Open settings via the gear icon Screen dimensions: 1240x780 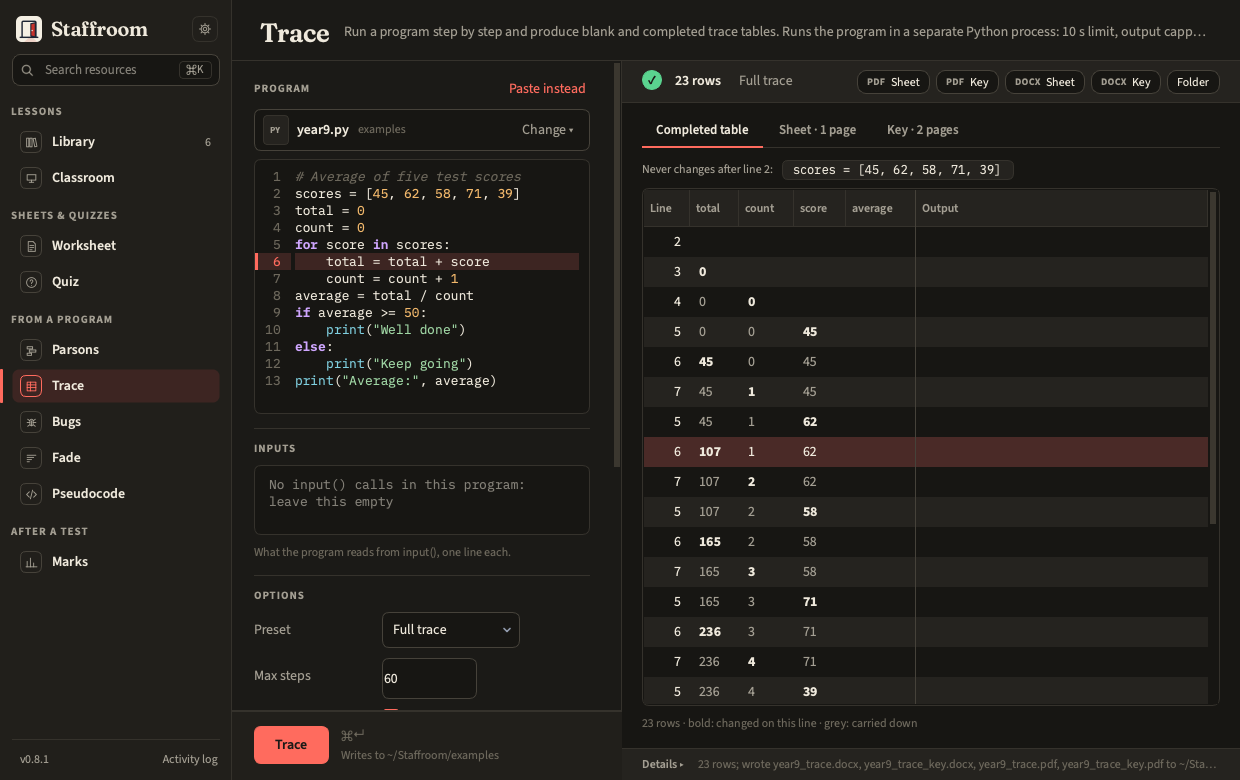[205, 29]
